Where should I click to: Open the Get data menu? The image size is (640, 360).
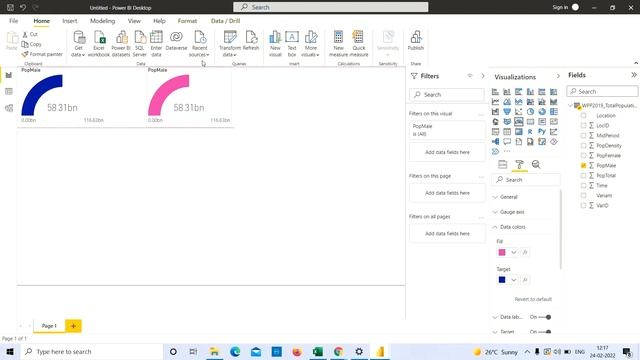[x=78, y=44]
